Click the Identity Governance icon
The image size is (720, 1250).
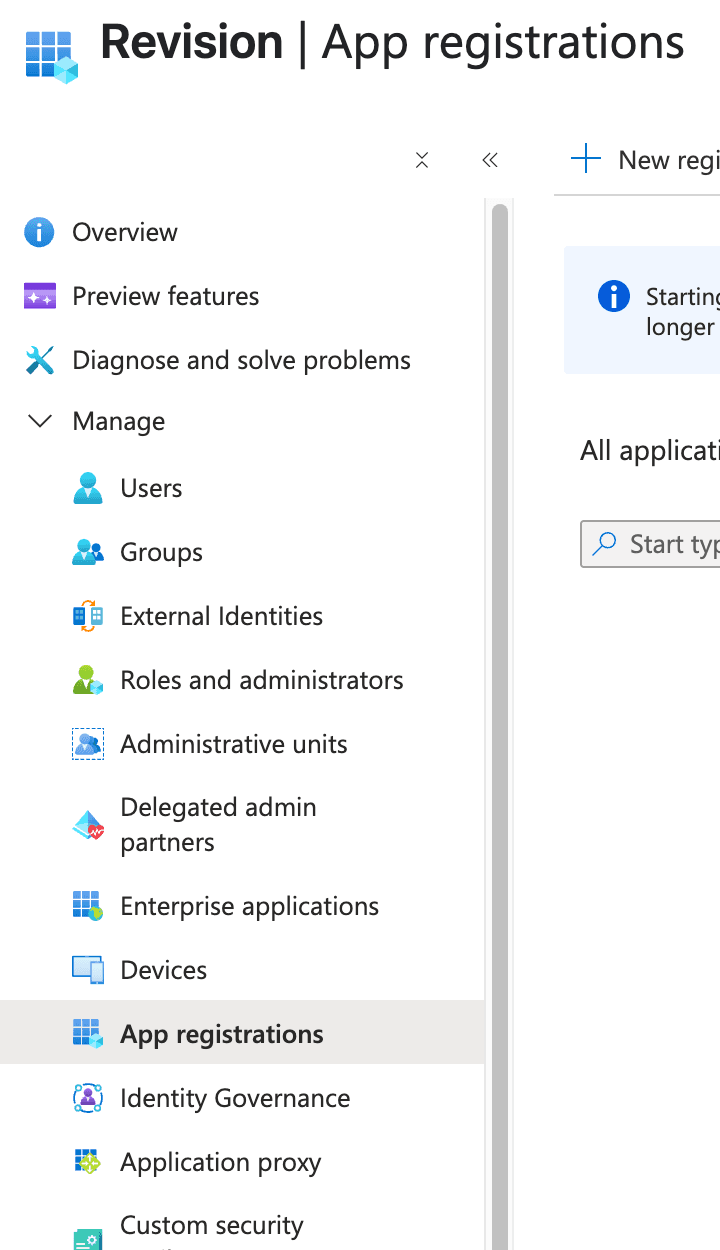coord(88,1098)
